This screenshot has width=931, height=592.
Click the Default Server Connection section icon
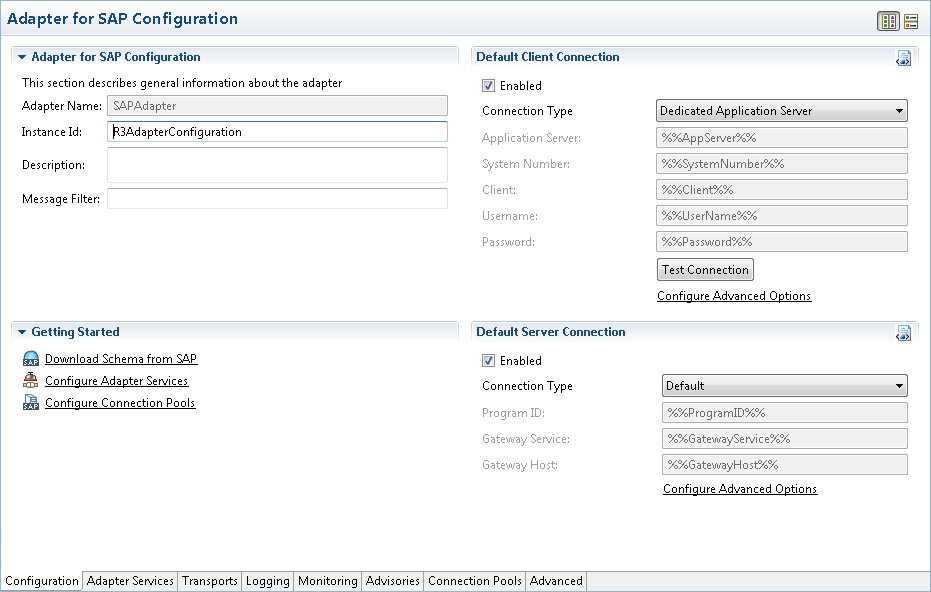(903, 333)
